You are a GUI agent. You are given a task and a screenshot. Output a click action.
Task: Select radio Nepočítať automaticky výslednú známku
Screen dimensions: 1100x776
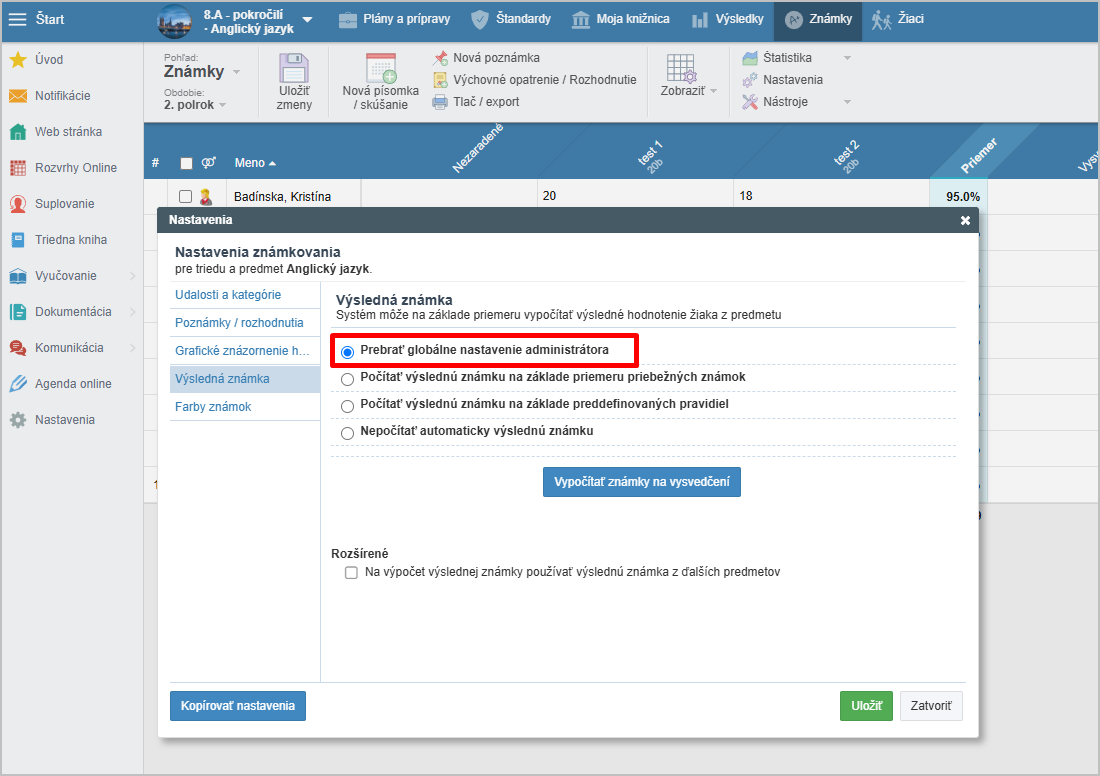(348, 433)
